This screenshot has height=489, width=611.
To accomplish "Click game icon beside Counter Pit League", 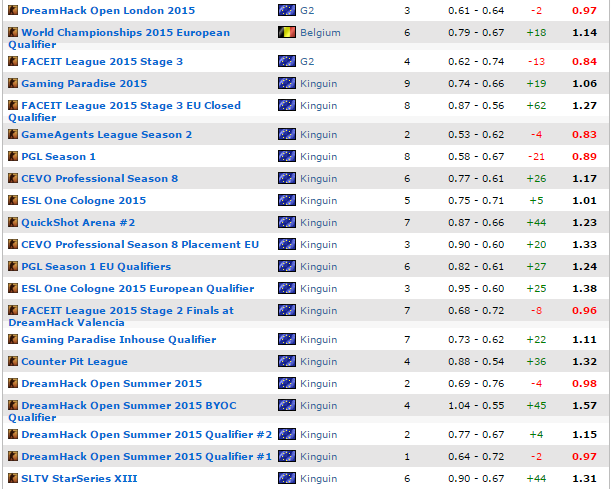I will pyautogui.click(x=13, y=361).
